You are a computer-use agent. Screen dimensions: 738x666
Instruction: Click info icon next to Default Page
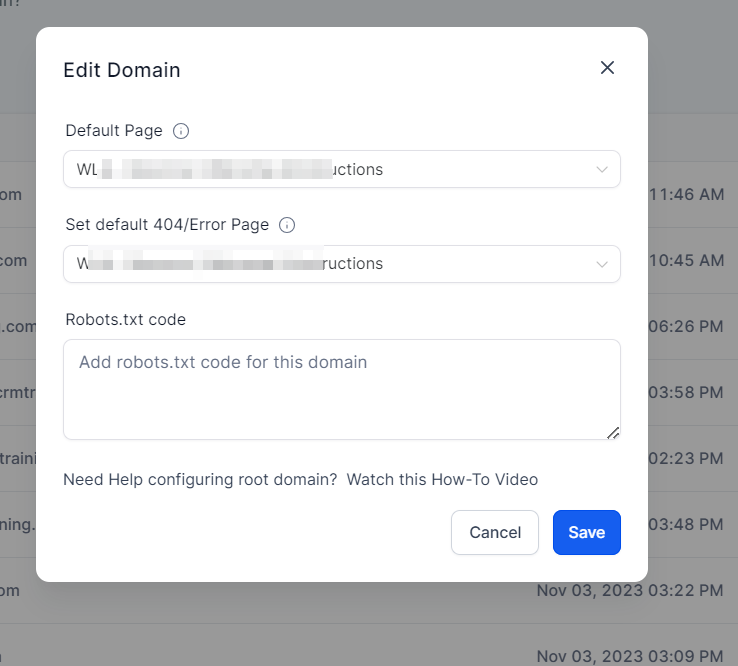coord(181,131)
